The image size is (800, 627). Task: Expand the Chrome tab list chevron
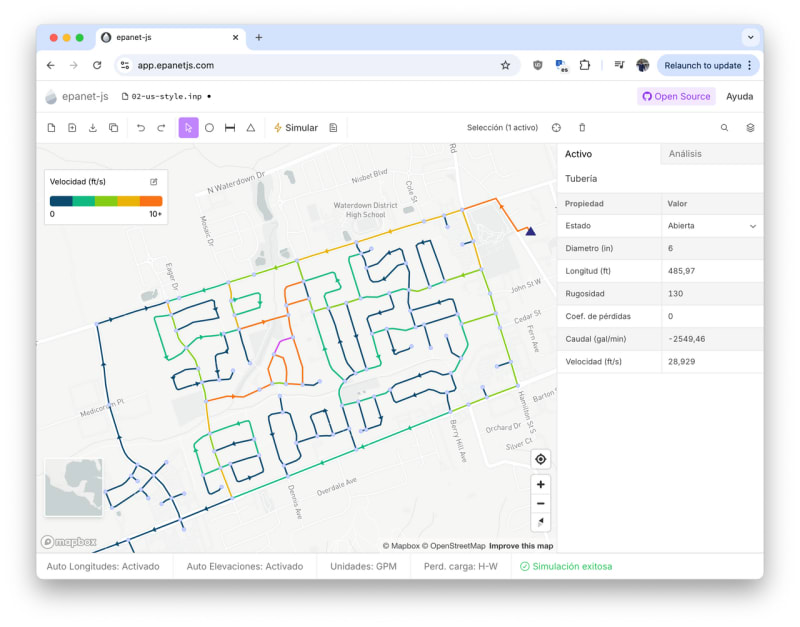(x=750, y=37)
